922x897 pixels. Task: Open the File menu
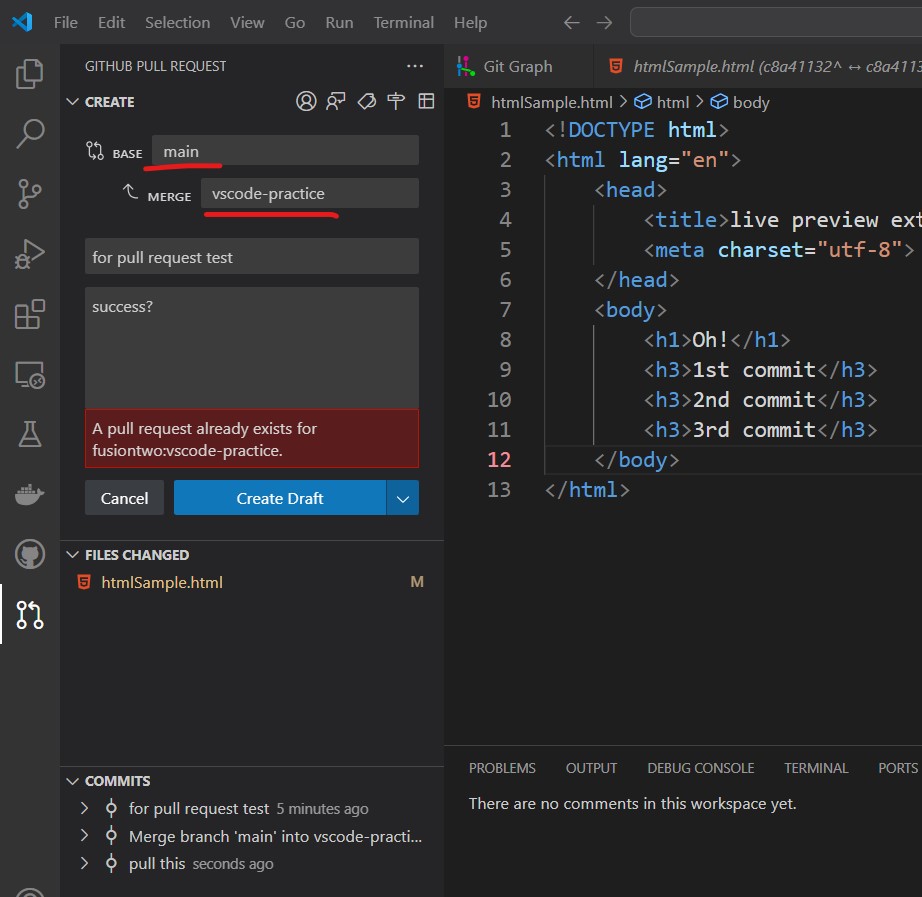[x=65, y=22]
